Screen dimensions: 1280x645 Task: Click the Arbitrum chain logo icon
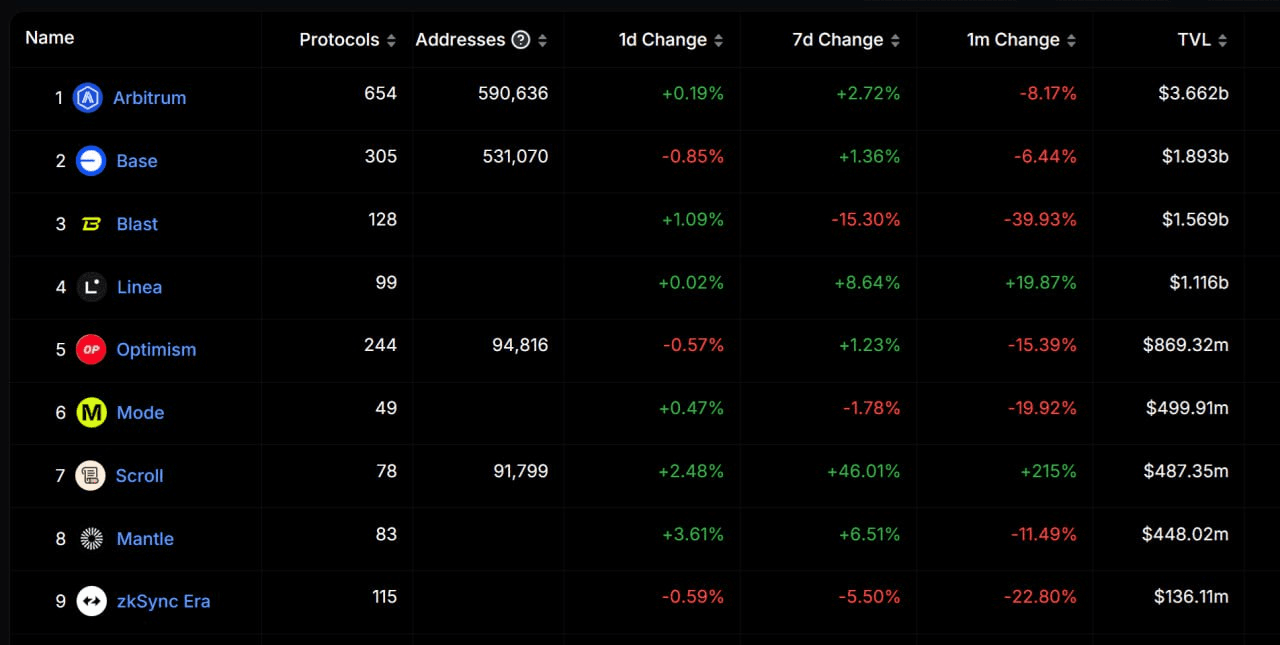(x=88, y=98)
